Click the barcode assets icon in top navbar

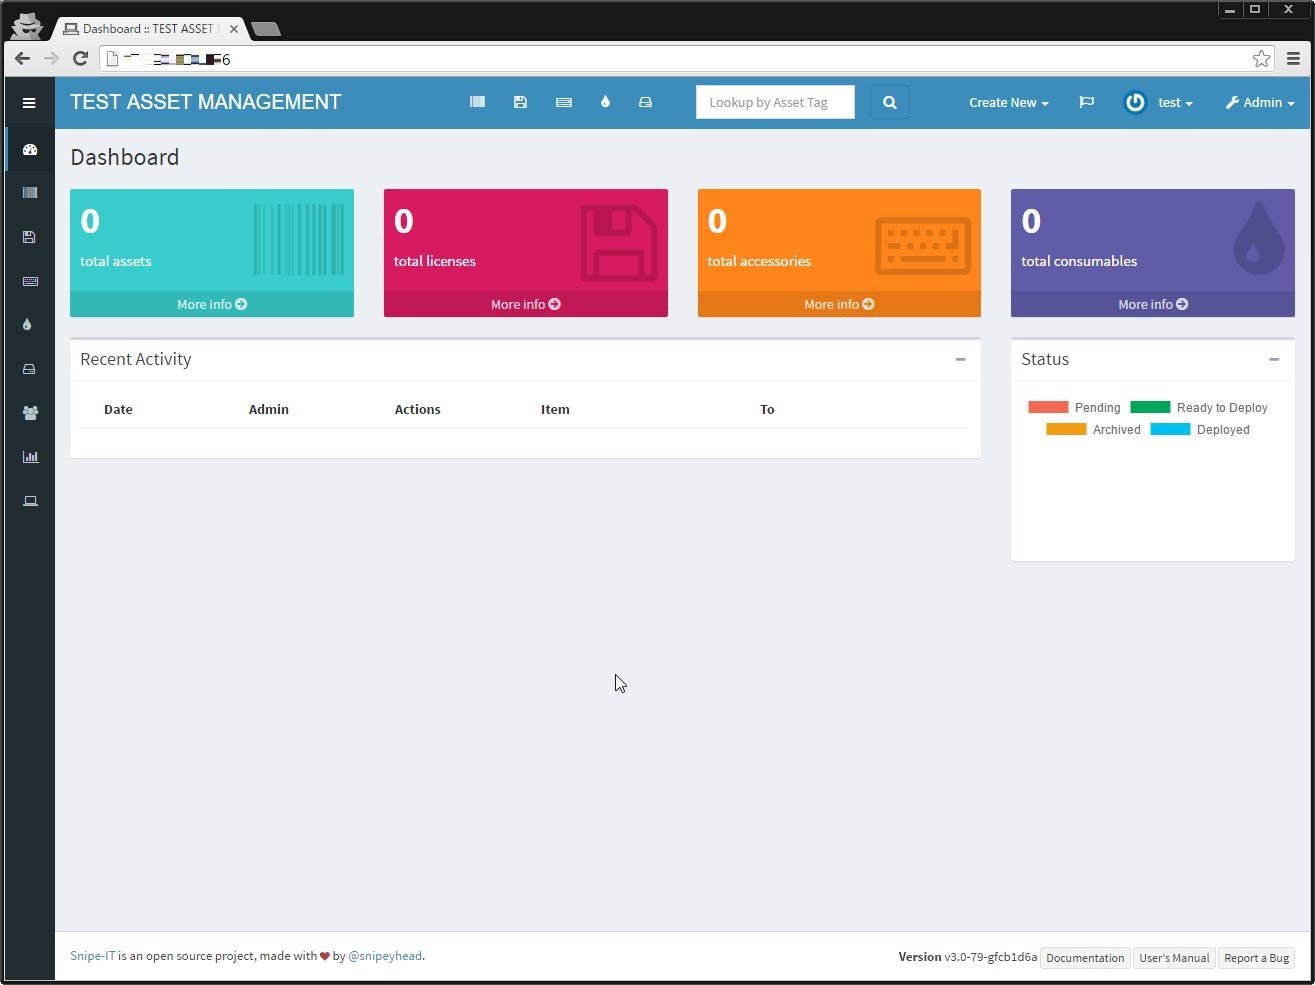[x=477, y=102]
